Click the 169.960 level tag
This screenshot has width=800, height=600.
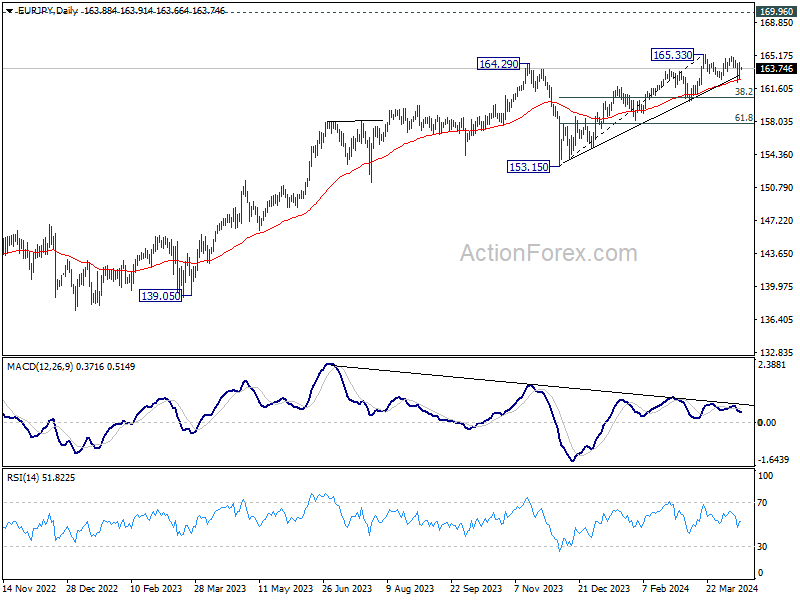coord(776,11)
